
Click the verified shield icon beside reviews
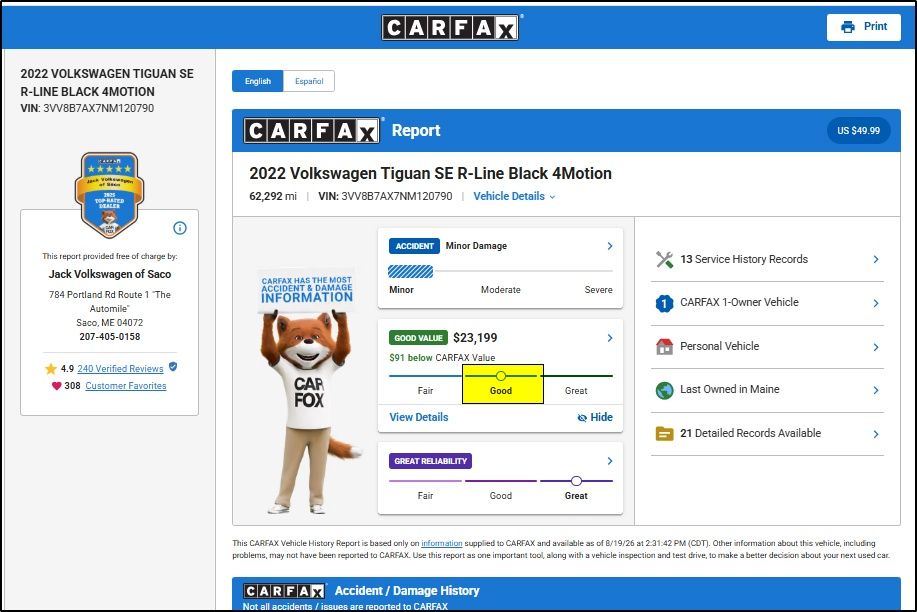[173, 367]
